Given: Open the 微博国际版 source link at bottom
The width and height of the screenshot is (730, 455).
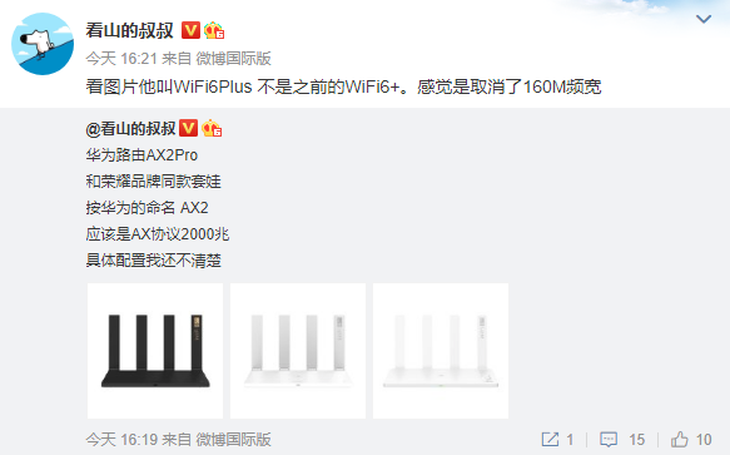Looking at the screenshot, I should pyautogui.click(x=233, y=439).
